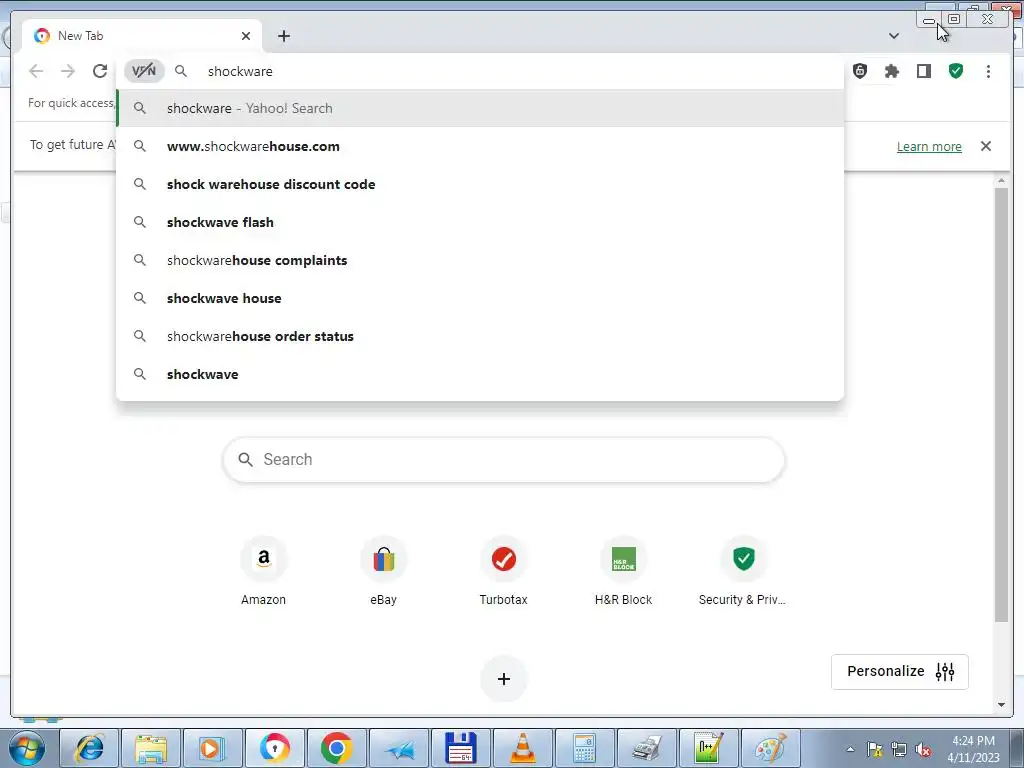This screenshot has height=768, width=1024.
Task: Add a shortcut with the plus circle
Action: (504, 679)
